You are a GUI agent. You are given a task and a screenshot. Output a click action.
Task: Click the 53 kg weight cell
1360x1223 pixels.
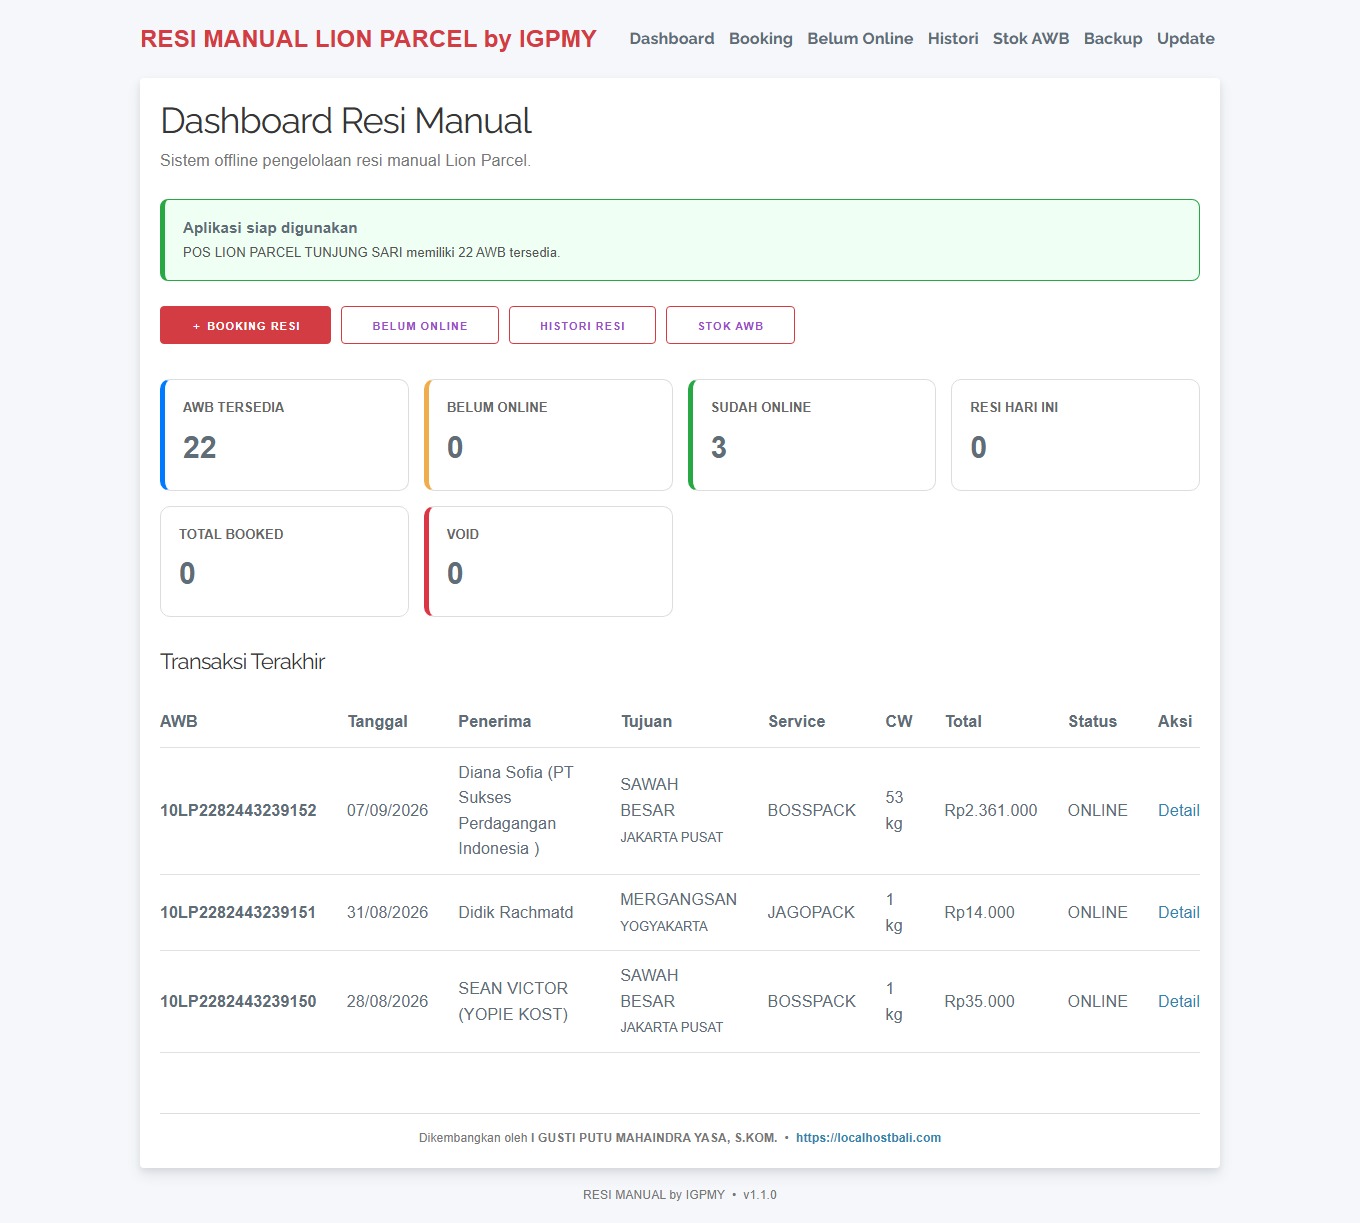tap(894, 810)
